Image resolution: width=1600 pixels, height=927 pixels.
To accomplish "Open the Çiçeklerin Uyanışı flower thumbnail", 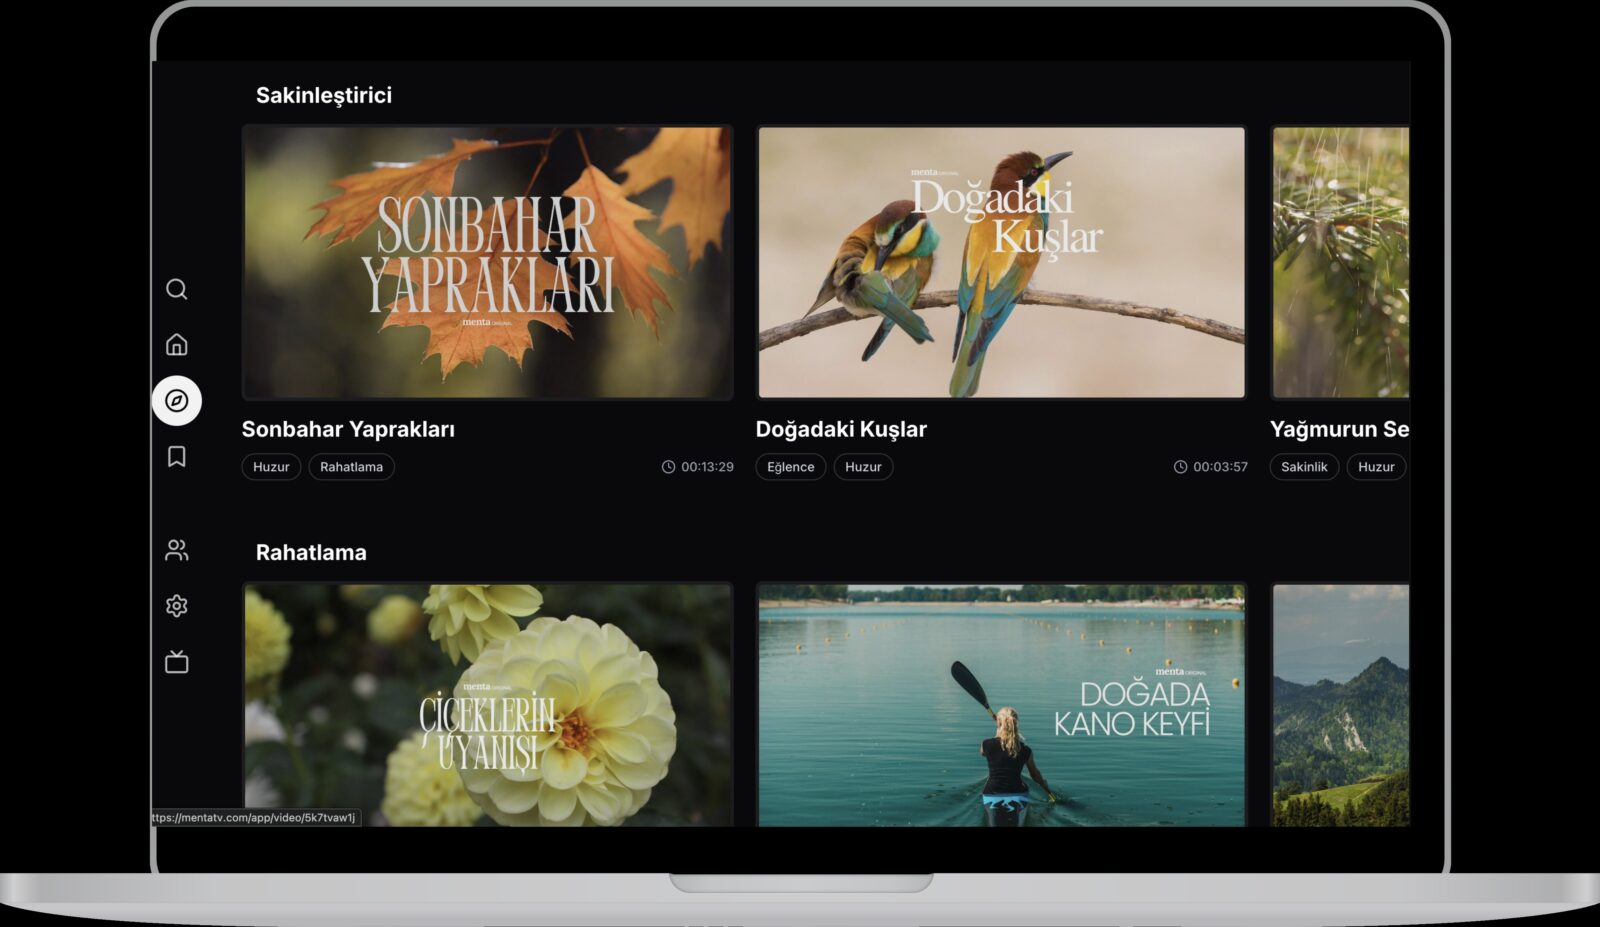I will [x=488, y=705].
